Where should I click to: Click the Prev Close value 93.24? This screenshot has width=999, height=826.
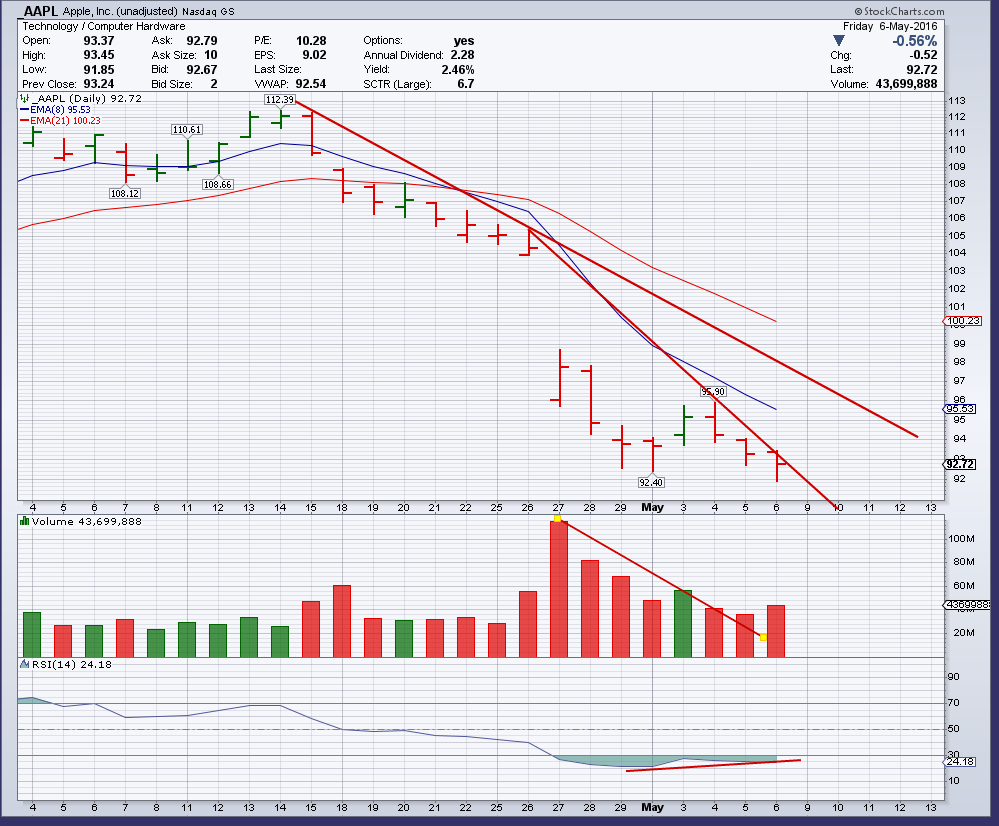99,83
